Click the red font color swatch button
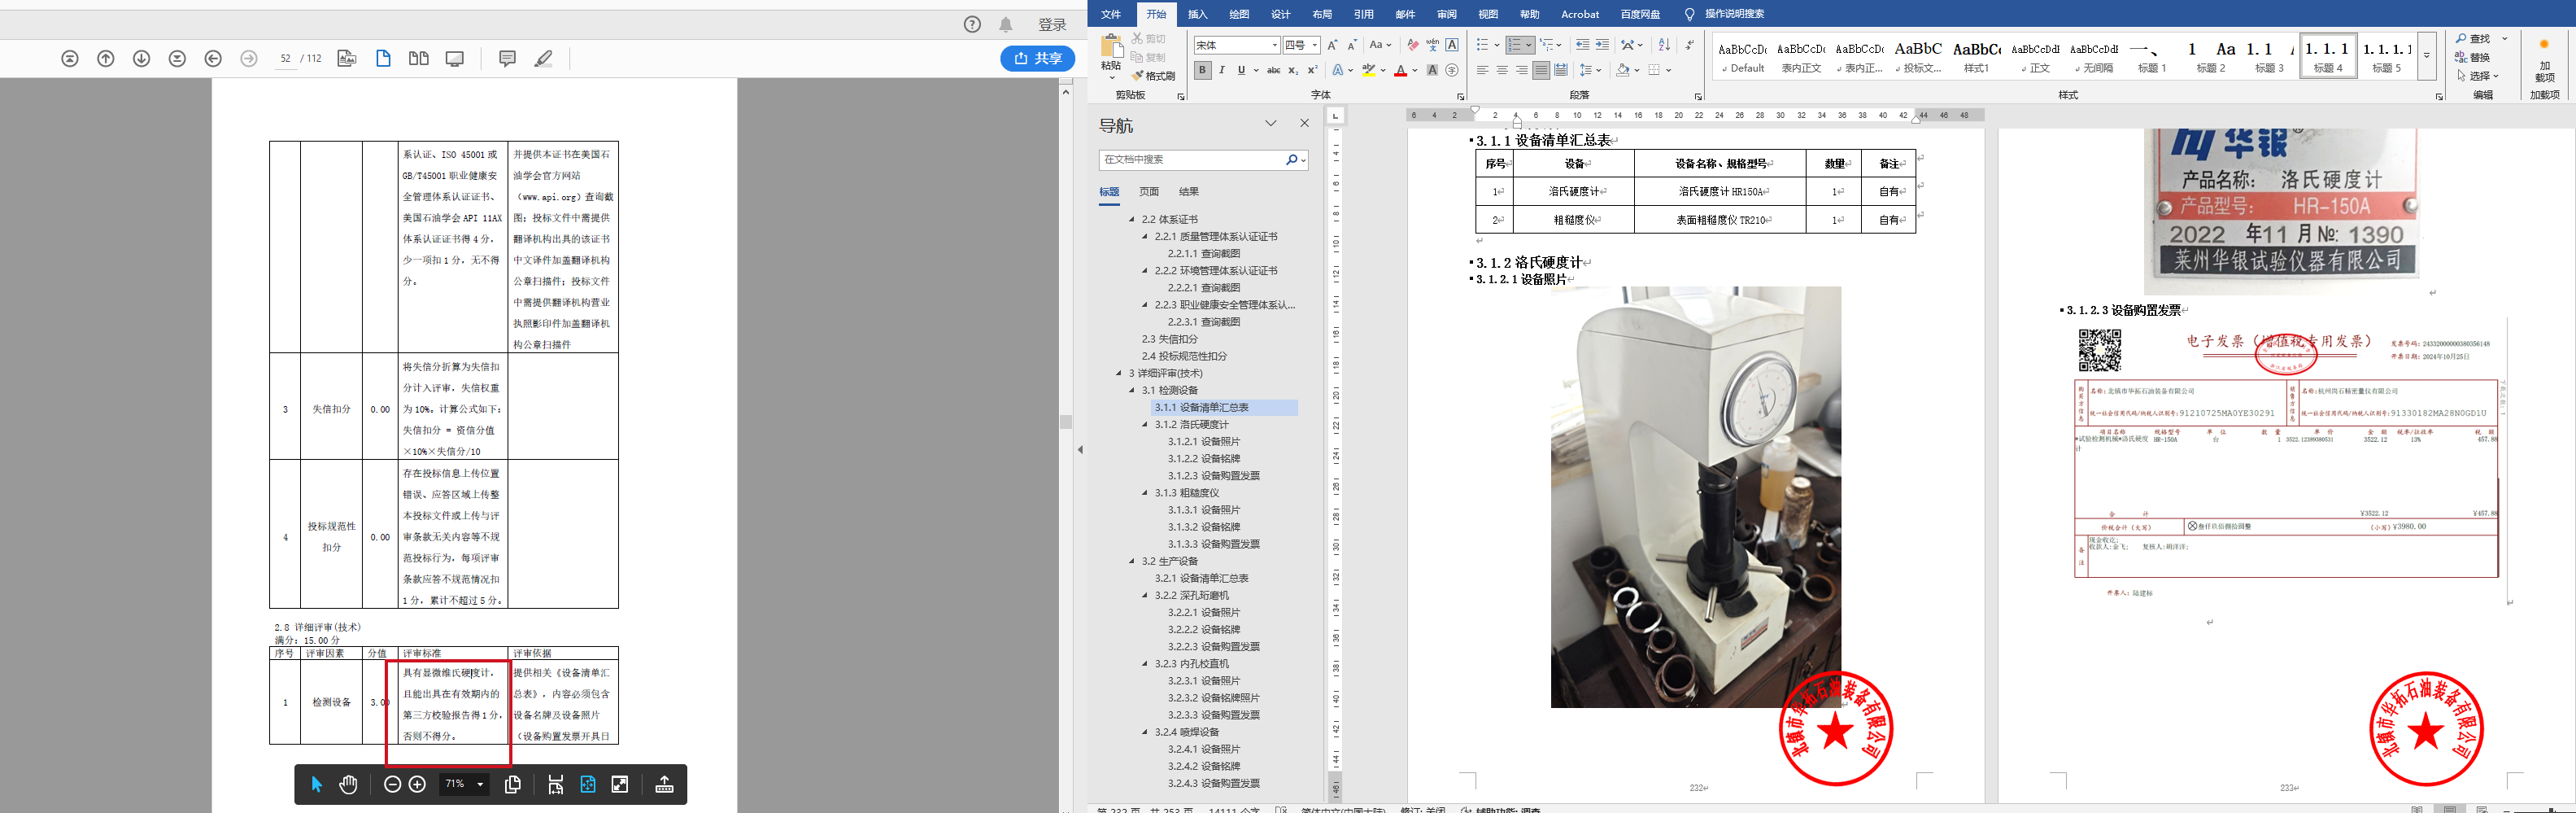The height and width of the screenshot is (813, 2576). pyautogui.click(x=1400, y=71)
